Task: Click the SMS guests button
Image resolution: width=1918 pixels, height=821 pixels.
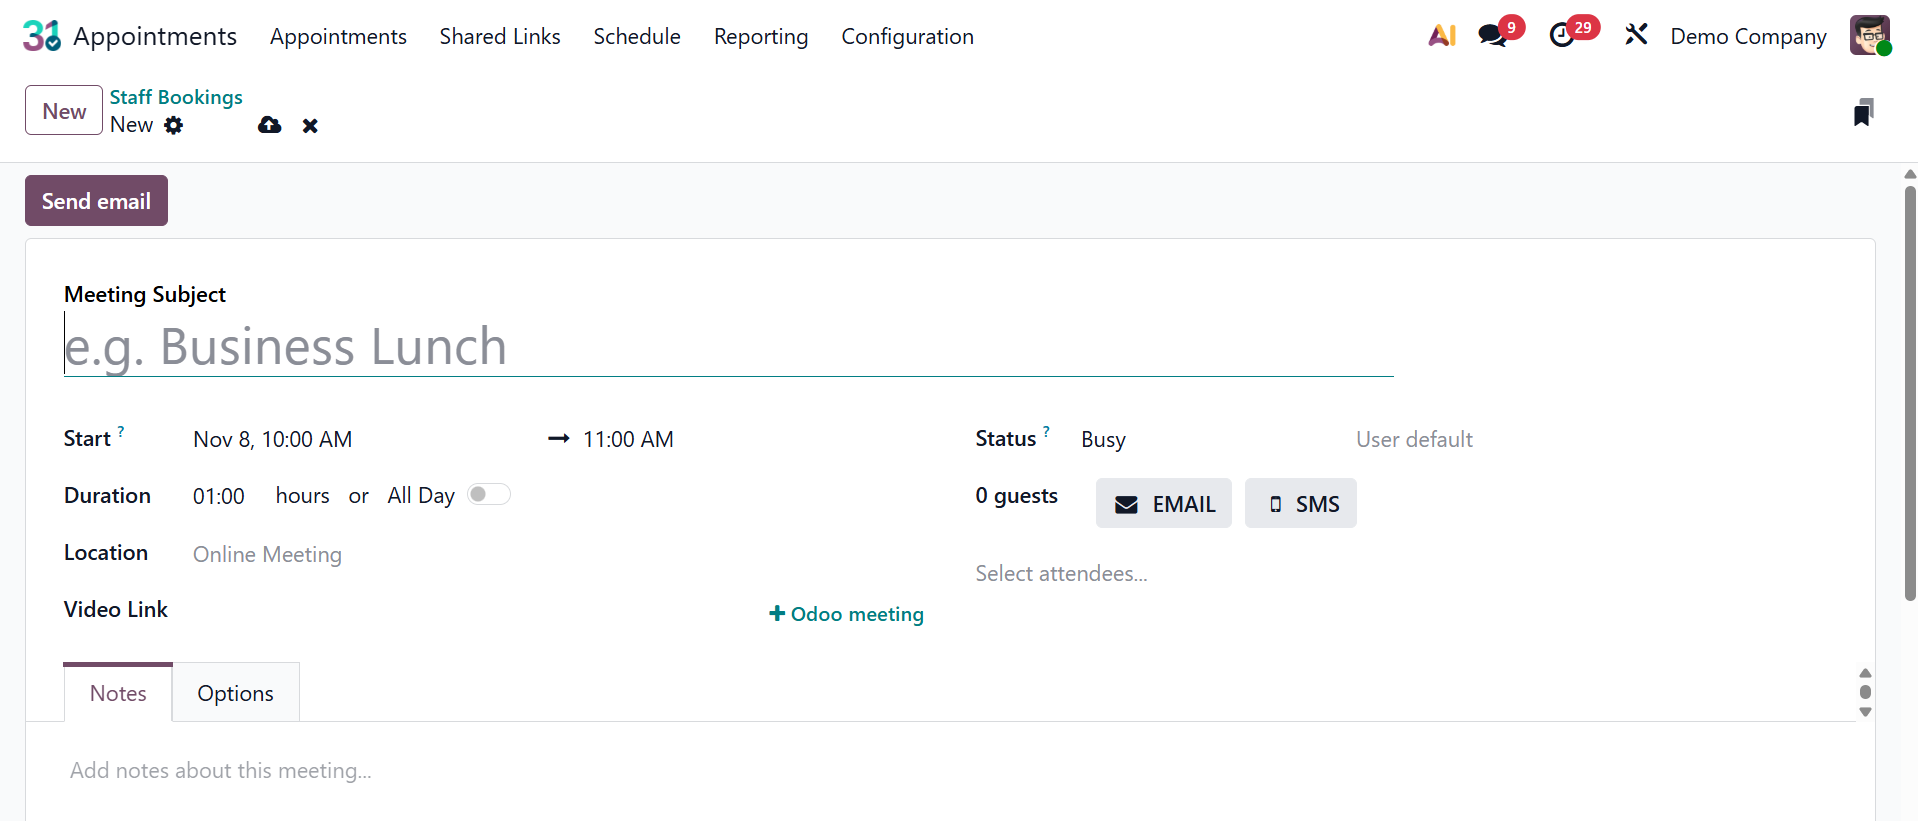Action: 1300,504
